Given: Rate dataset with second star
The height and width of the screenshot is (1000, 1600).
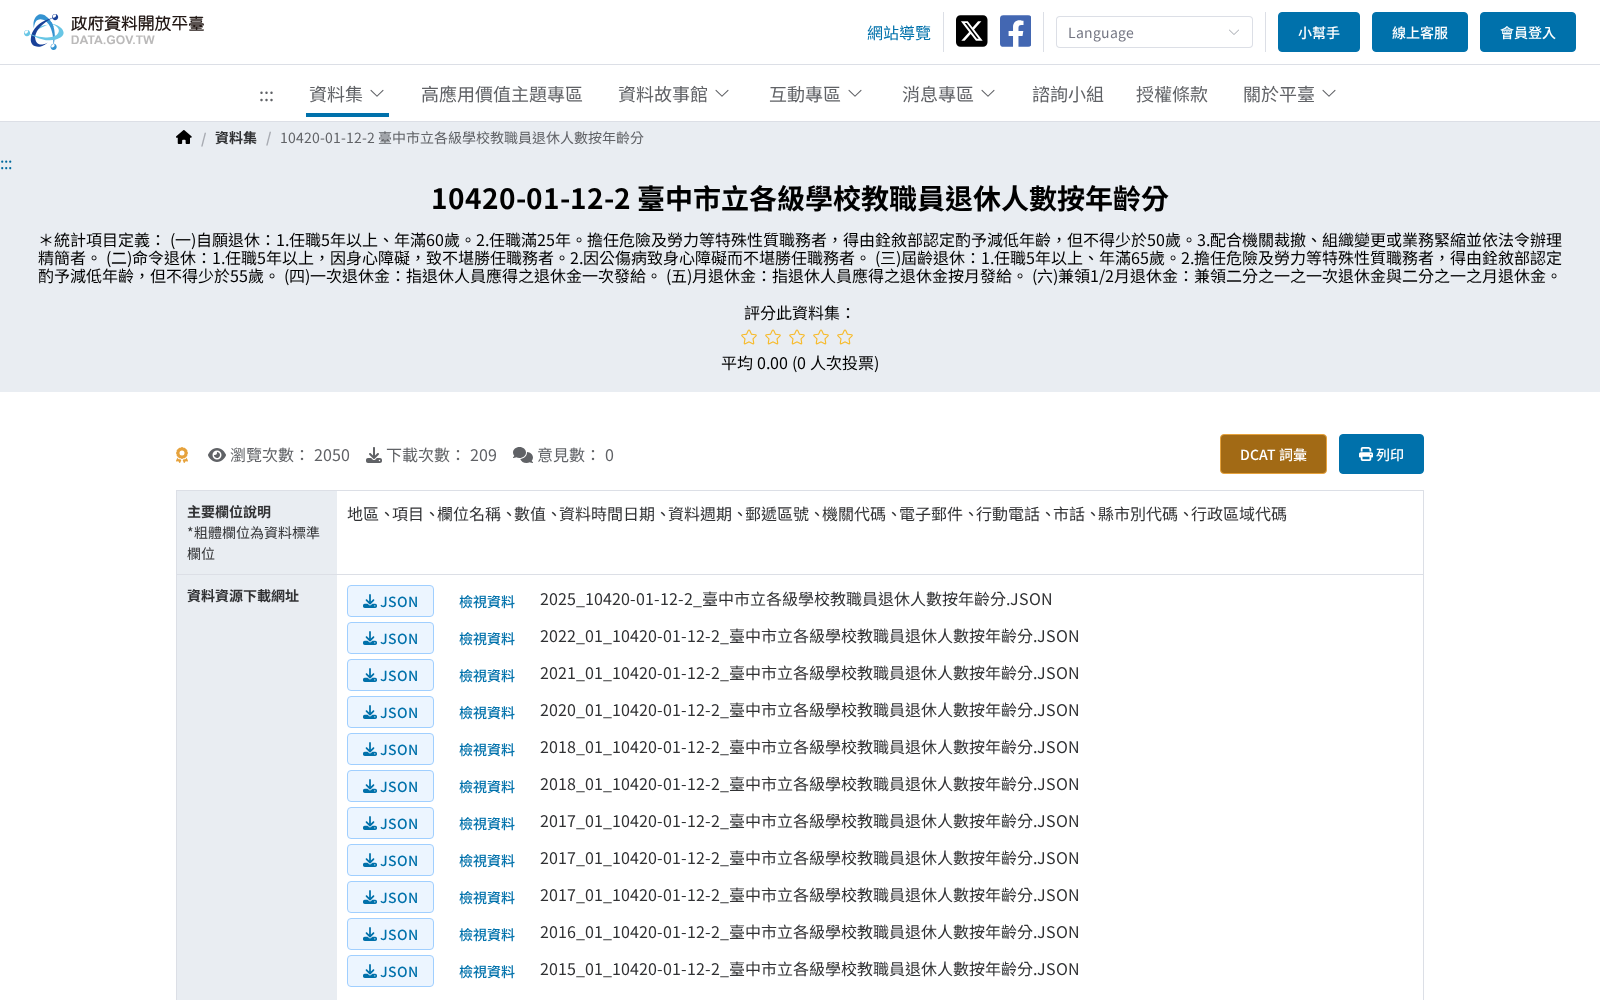Looking at the screenshot, I should tap(773, 337).
